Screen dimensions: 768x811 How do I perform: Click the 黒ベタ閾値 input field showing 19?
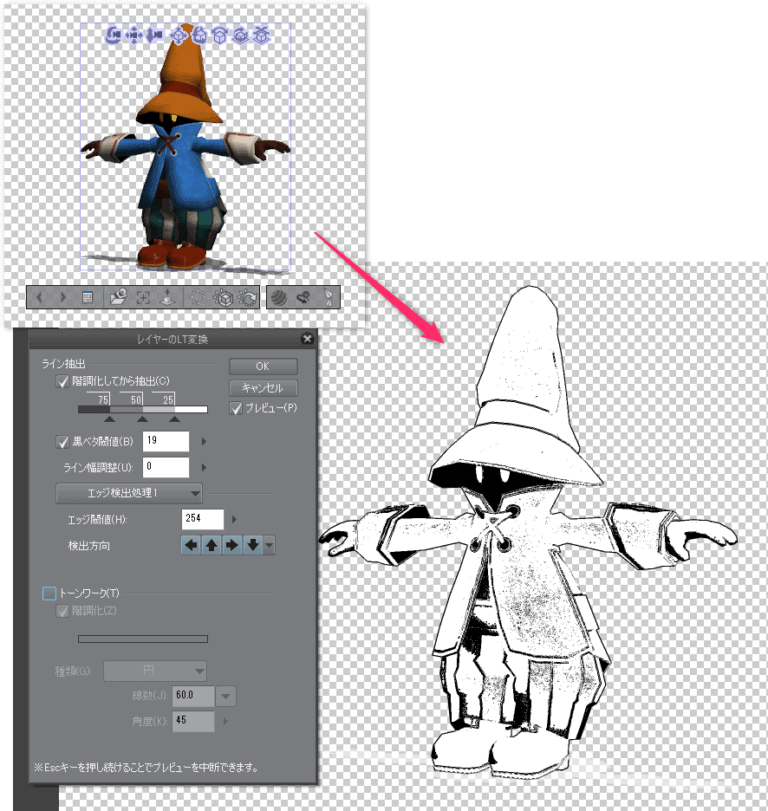click(166, 442)
